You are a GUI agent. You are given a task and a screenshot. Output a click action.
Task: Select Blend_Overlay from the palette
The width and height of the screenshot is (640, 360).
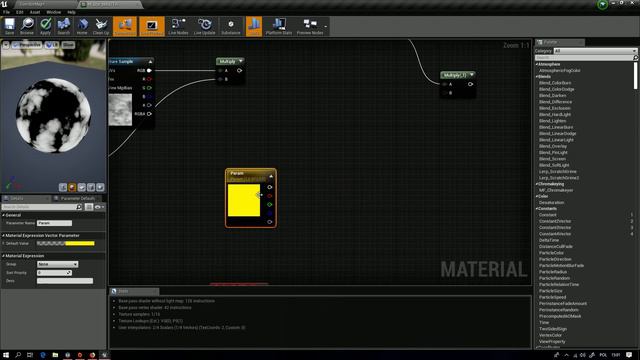553,146
